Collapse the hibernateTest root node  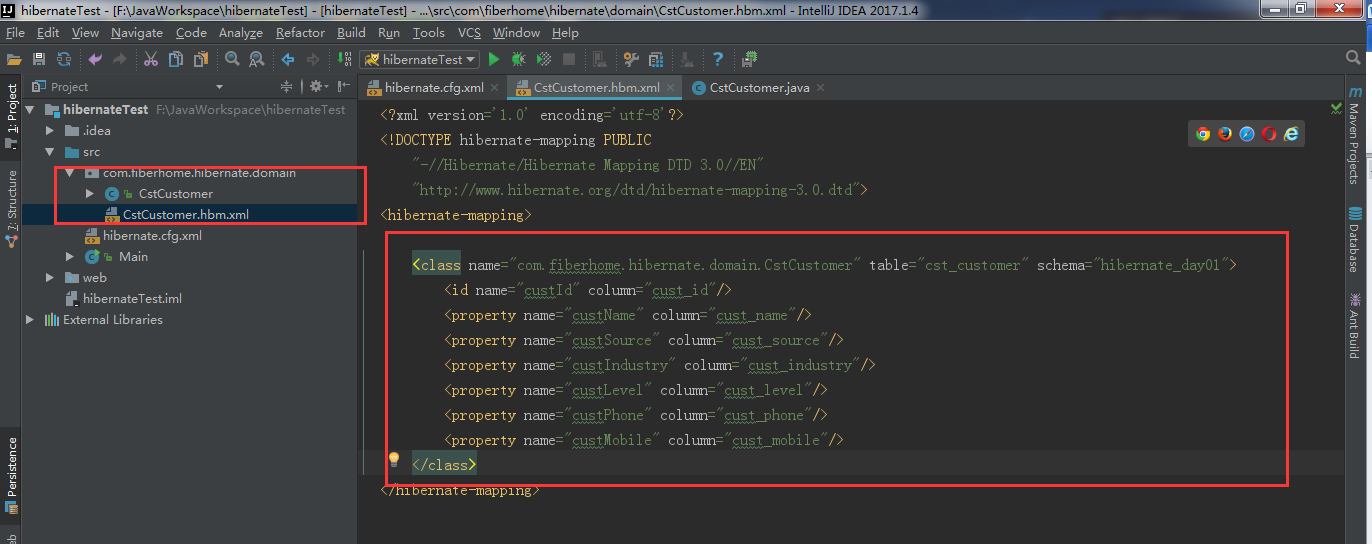[x=30, y=109]
